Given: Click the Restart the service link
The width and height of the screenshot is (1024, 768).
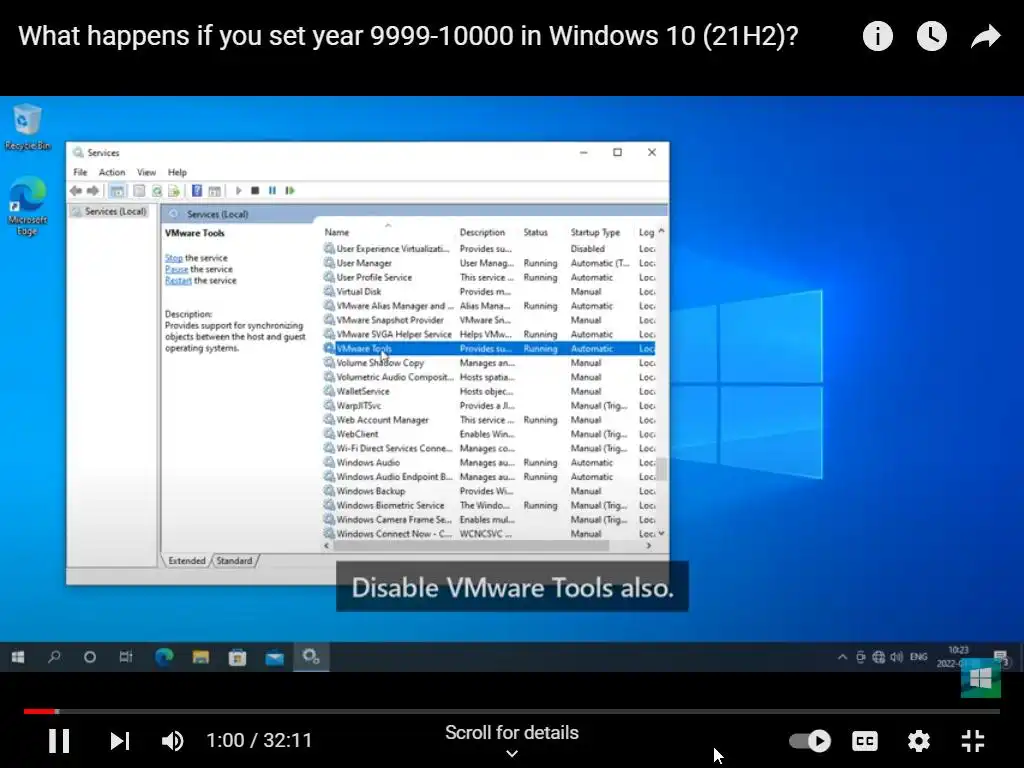Looking at the screenshot, I should [x=178, y=280].
